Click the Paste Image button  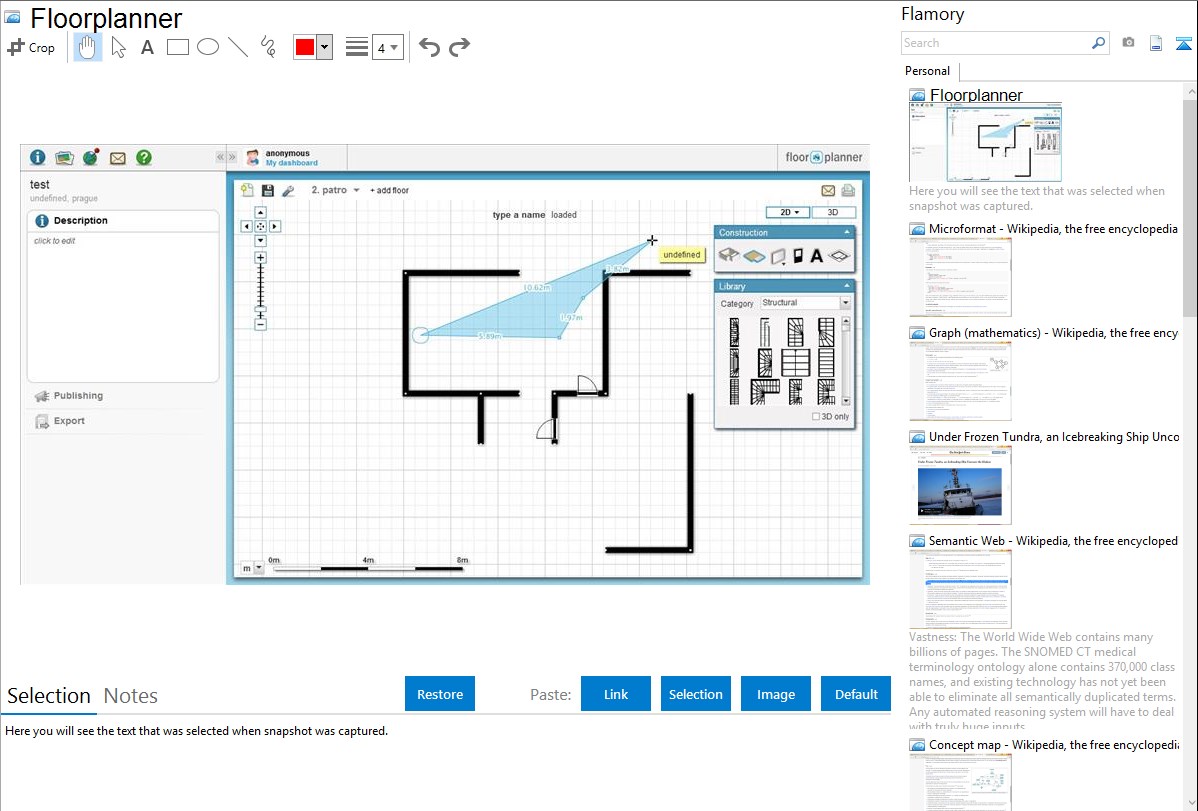[x=775, y=694]
